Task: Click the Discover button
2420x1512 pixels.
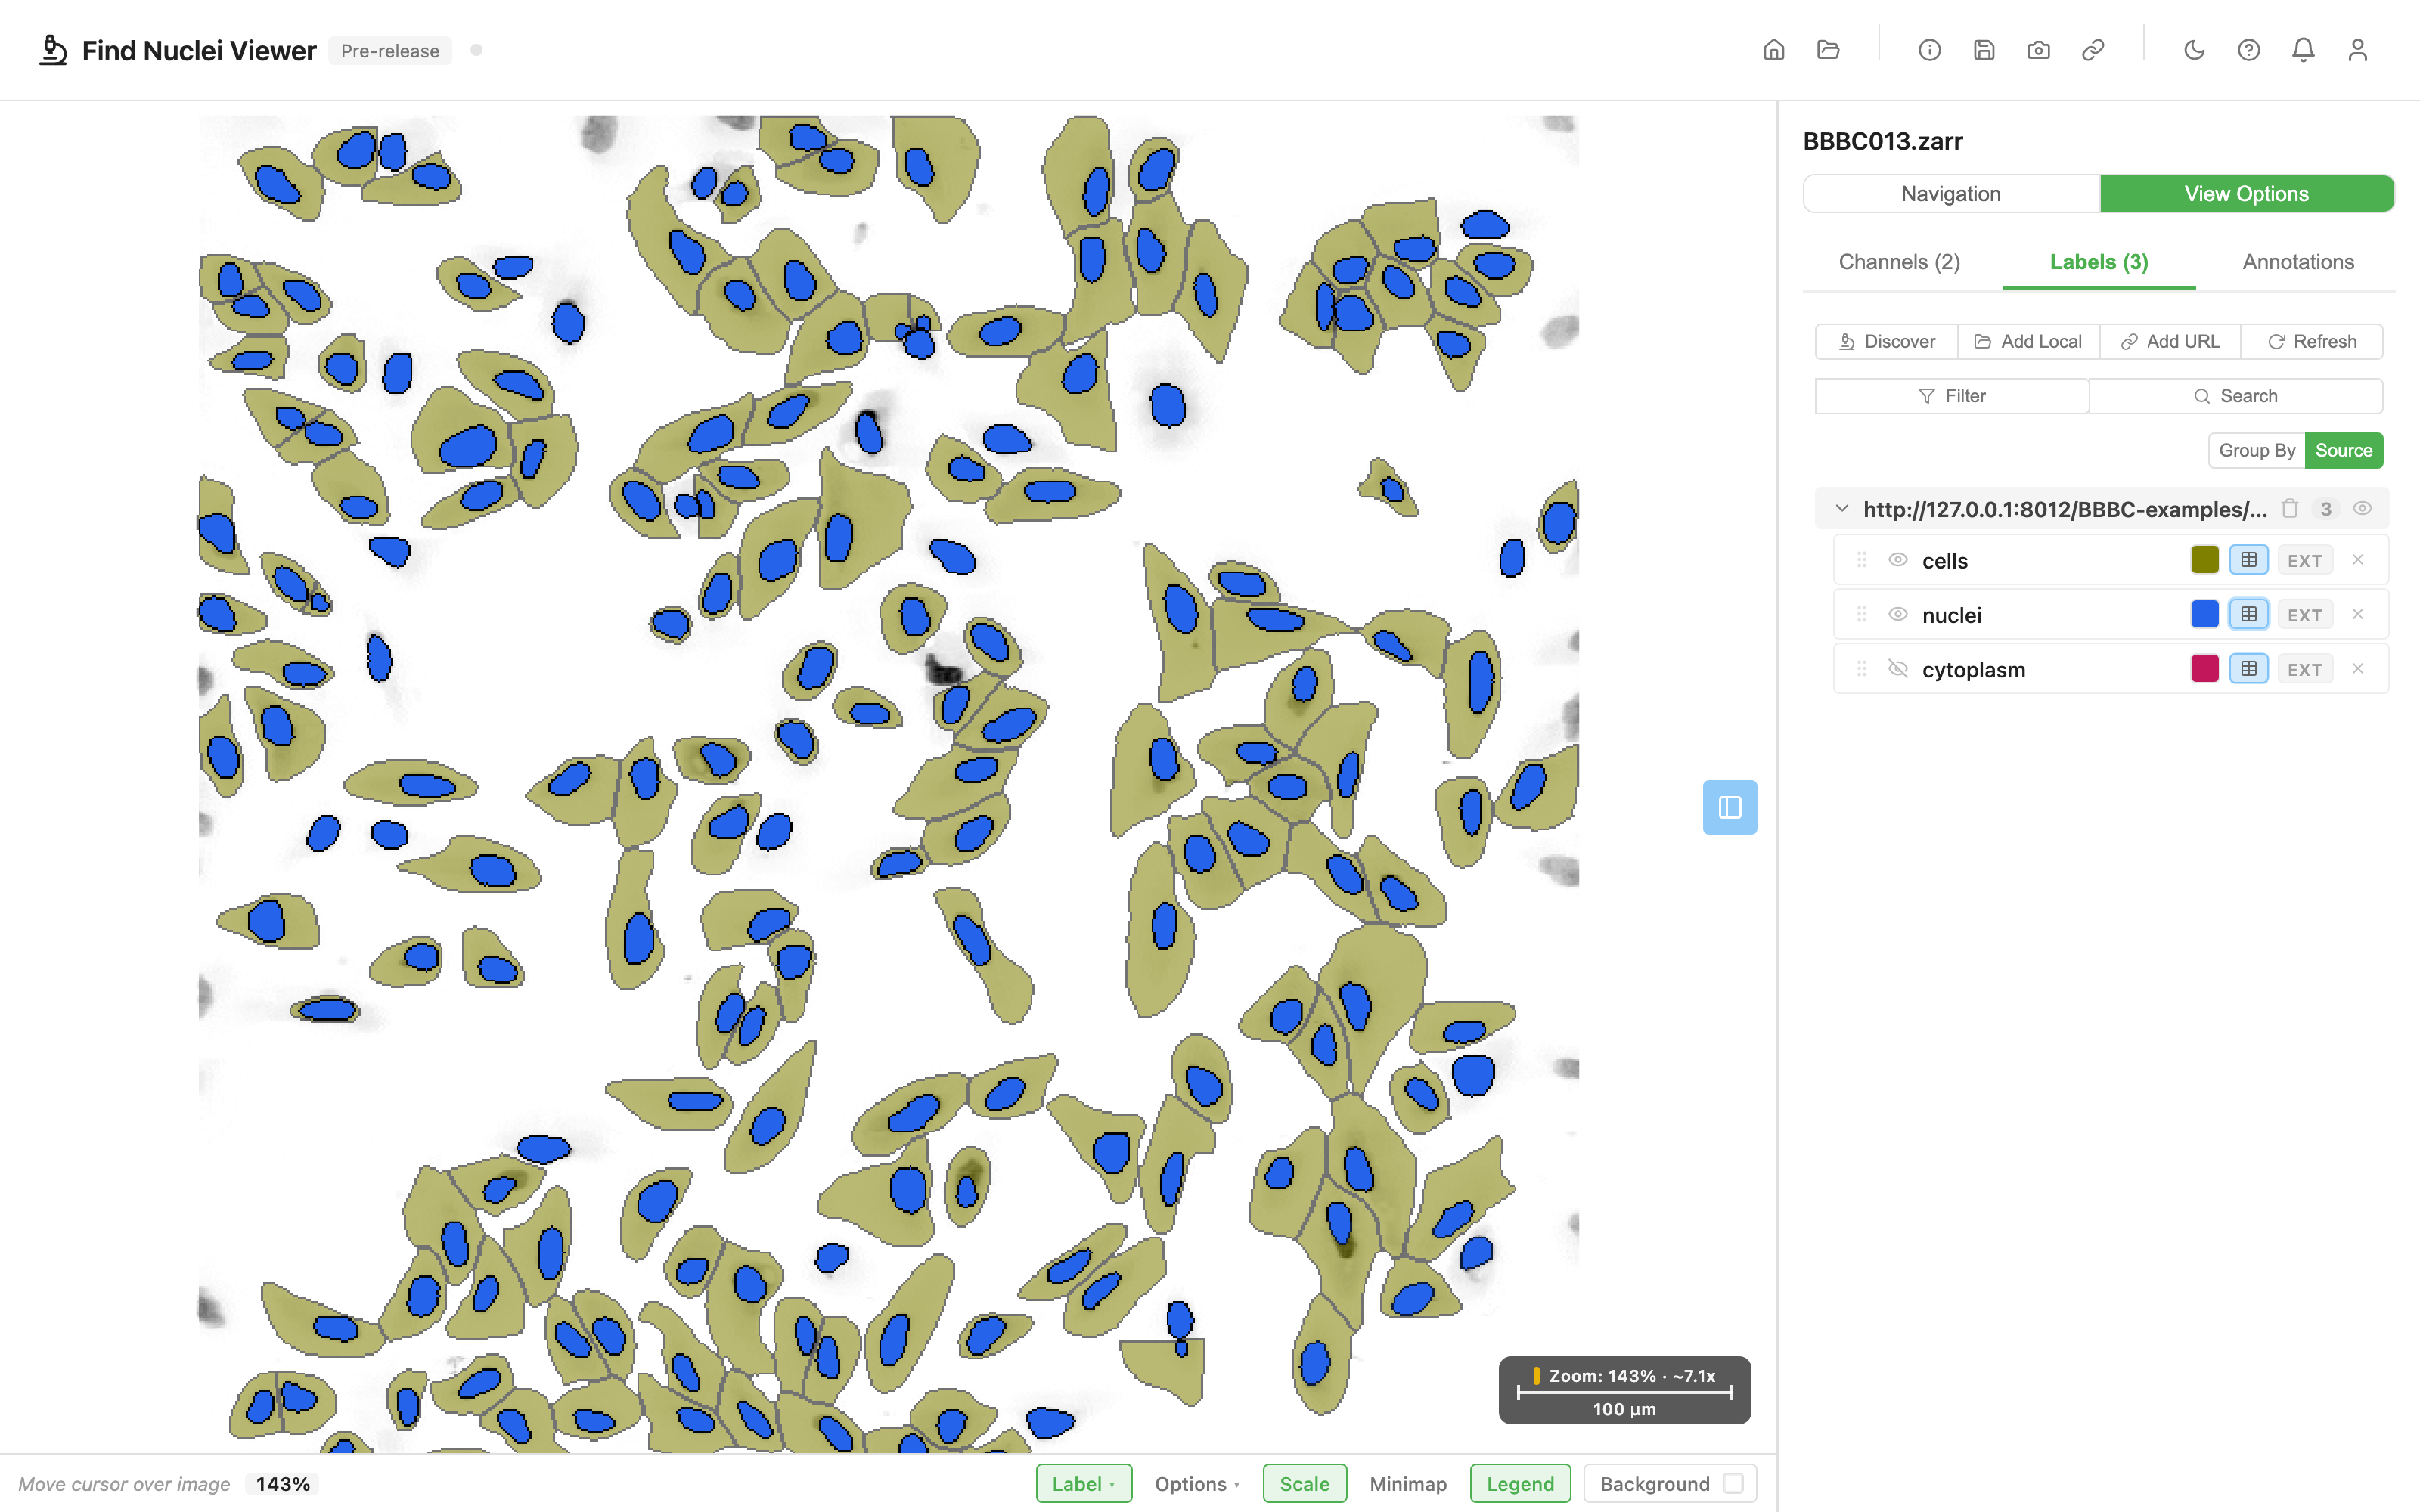Action: pyautogui.click(x=1886, y=342)
